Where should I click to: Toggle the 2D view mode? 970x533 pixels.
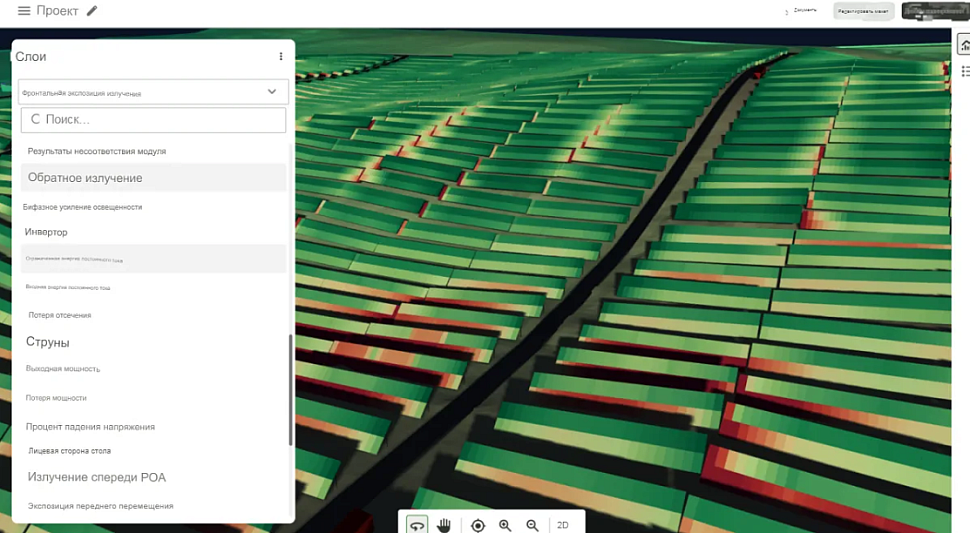coord(563,525)
